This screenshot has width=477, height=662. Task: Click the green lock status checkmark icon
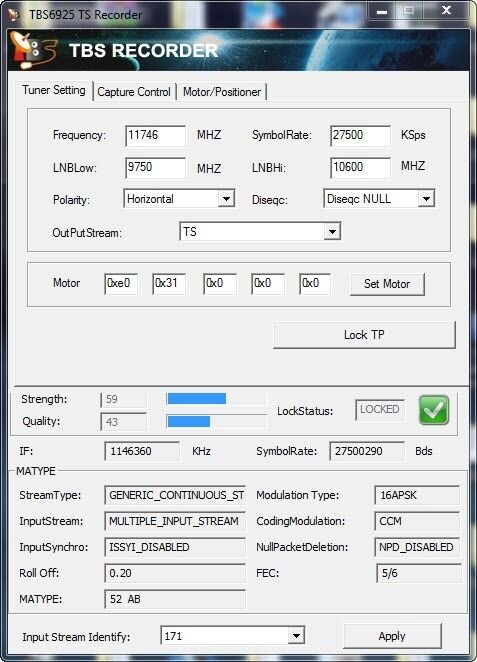(434, 410)
